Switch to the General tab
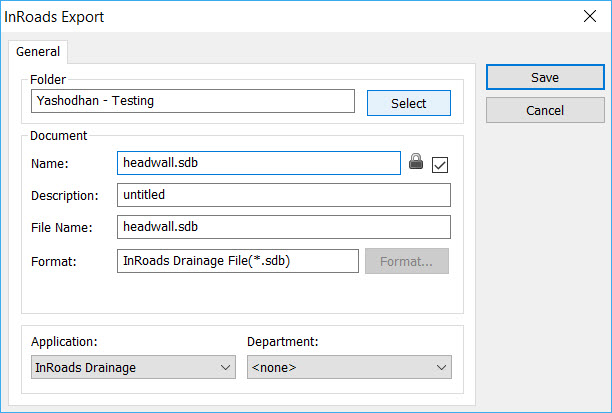 (38, 51)
